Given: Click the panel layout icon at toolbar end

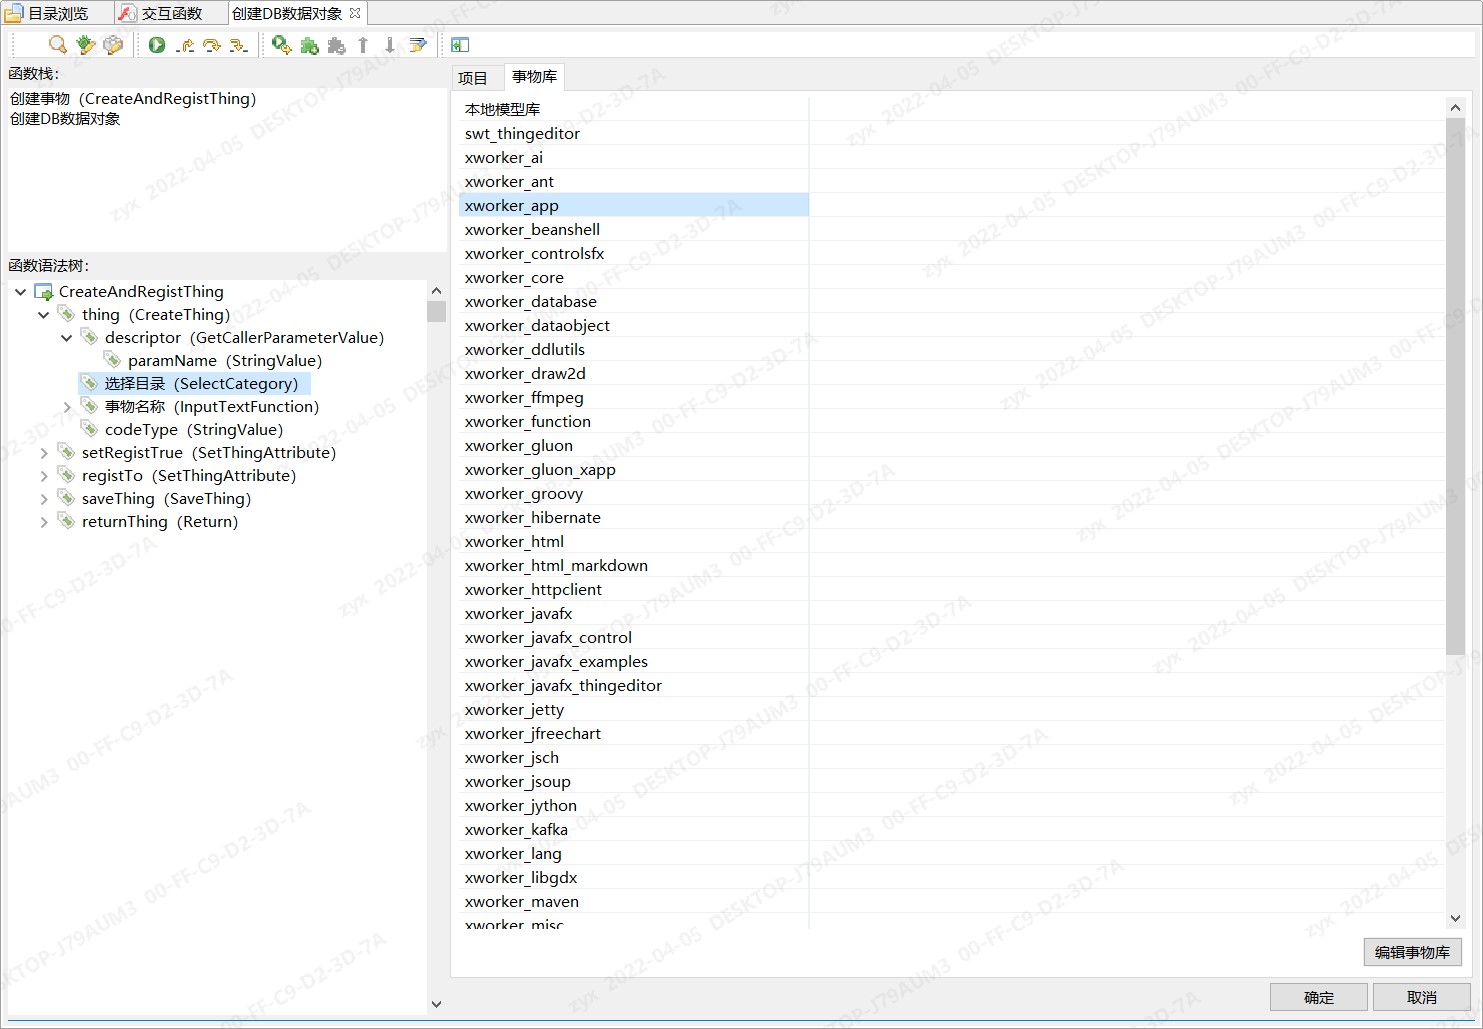Looking at the screenshot, I should pyautogui.click(x=459, y=45).
